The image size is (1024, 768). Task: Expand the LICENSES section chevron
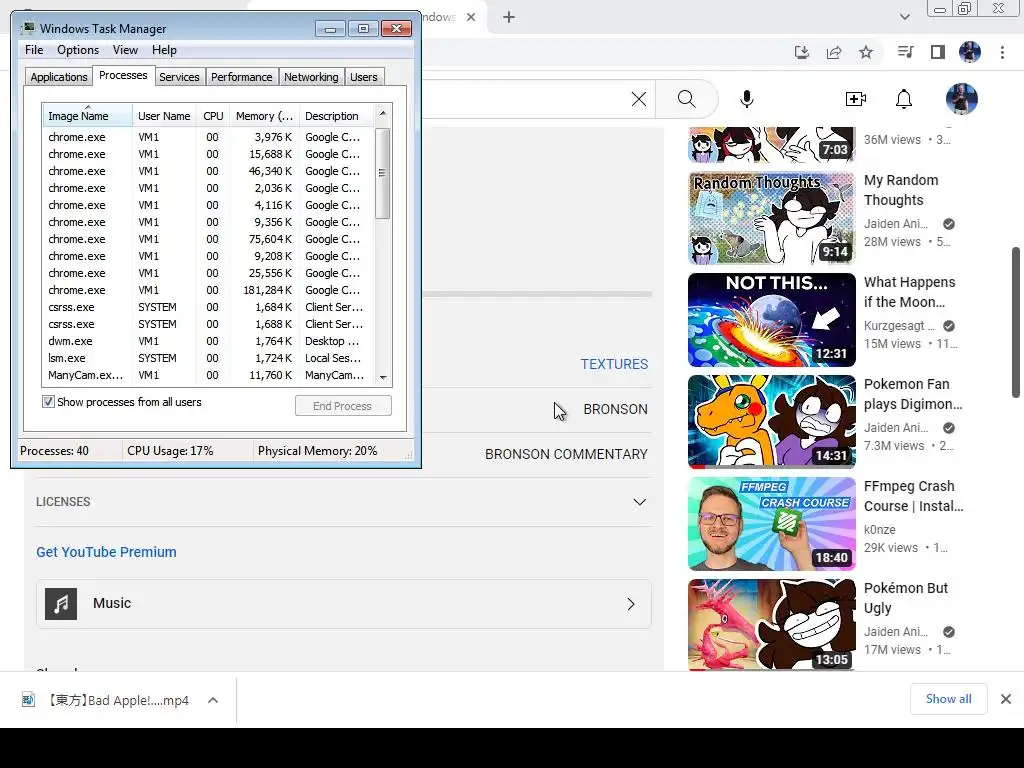[639, 502]
